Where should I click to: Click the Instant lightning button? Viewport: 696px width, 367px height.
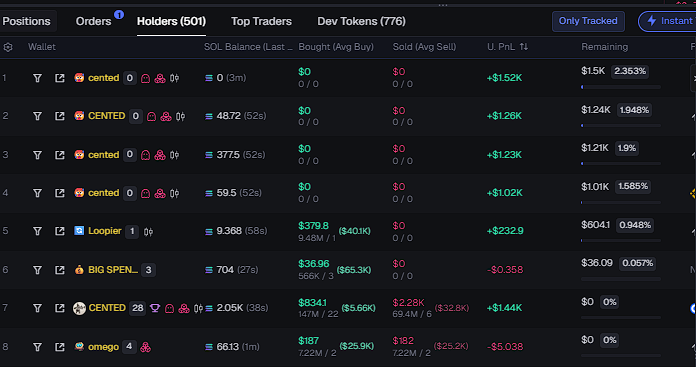point(668,21)
